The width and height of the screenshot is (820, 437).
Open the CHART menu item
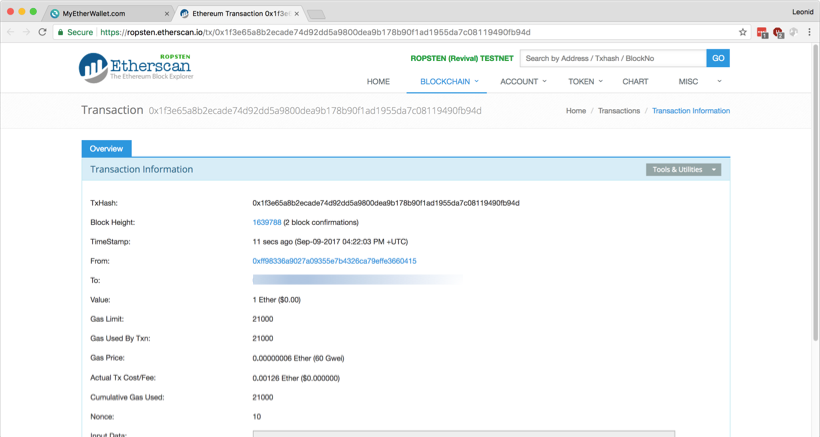(x=635, y=82)
